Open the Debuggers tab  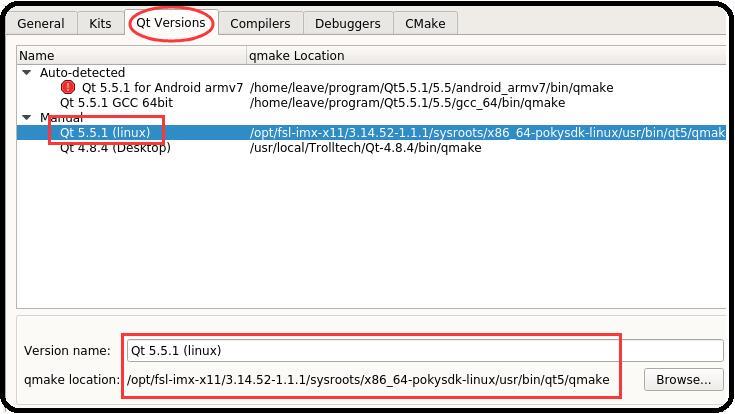click(x=347, y=23)
